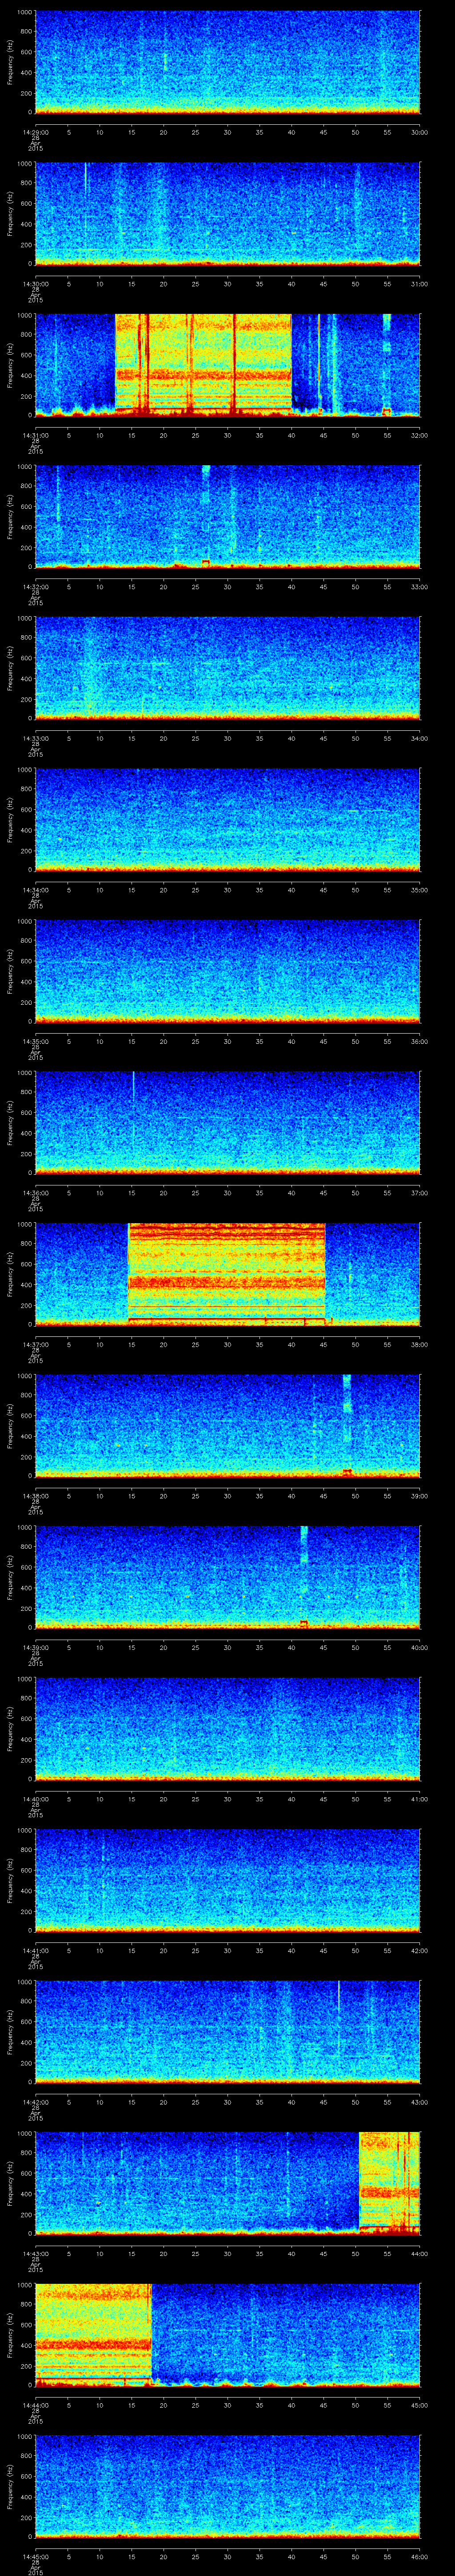Screen dimensions: 455x2576
Task: Select the spectrogram panel starting at 14:38:00
Action: (228, 1426)
